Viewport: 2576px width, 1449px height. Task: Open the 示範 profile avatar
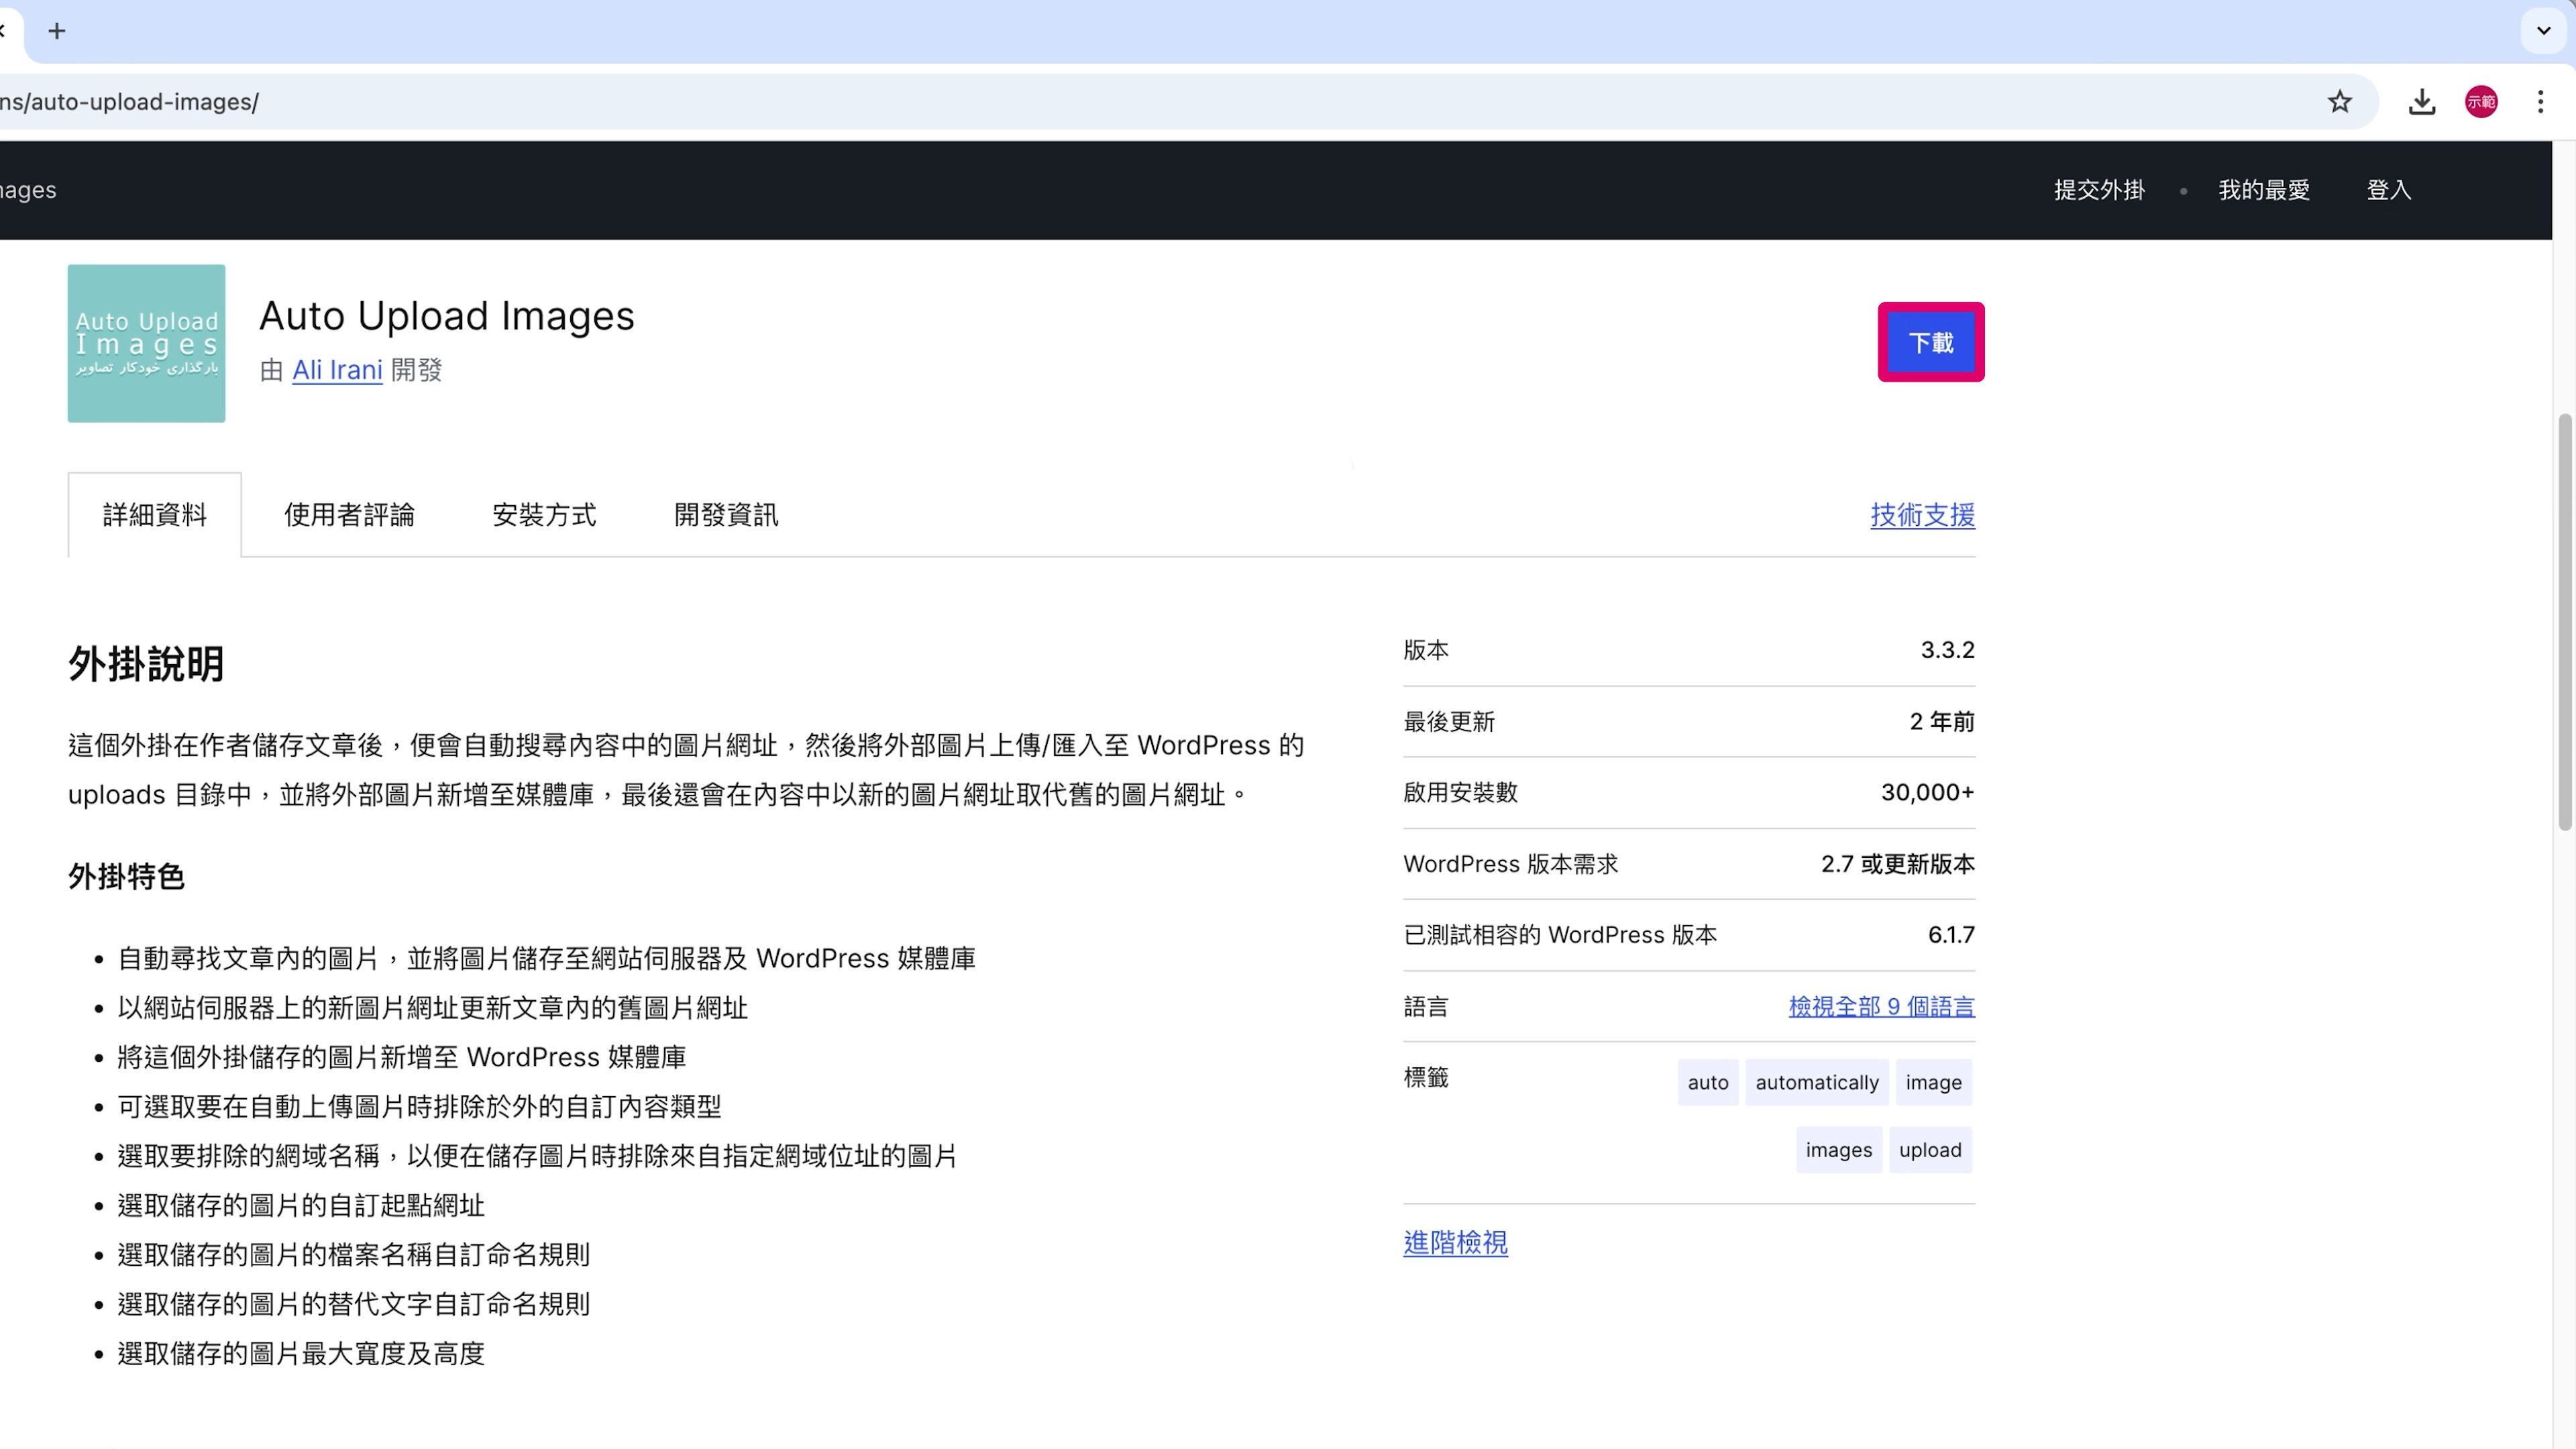tap(2481, 101)
